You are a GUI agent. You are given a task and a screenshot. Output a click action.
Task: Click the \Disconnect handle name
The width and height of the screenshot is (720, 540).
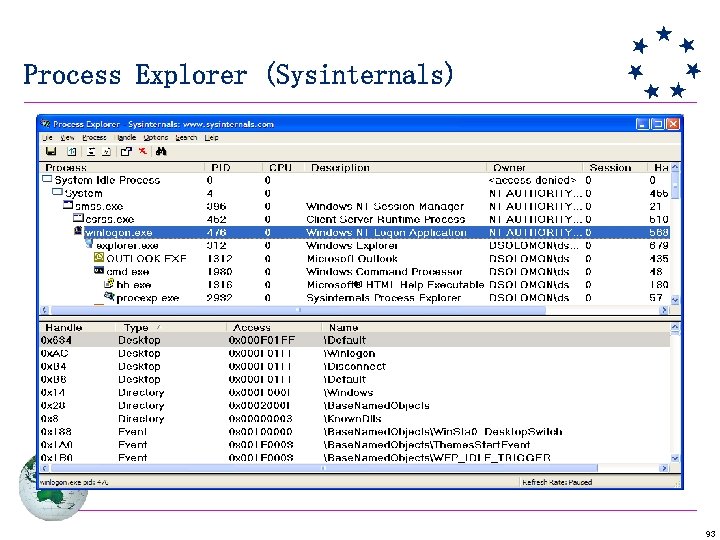click(x=354, y=366)
